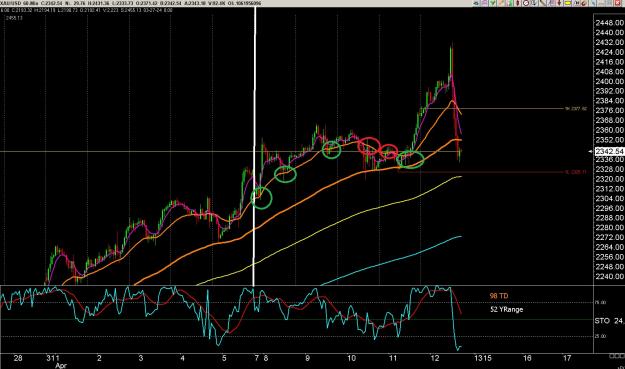Viewport: 625px width, 369px height.
Task: Click the 75.00 stochastic level label
Action: click(600, 302)
